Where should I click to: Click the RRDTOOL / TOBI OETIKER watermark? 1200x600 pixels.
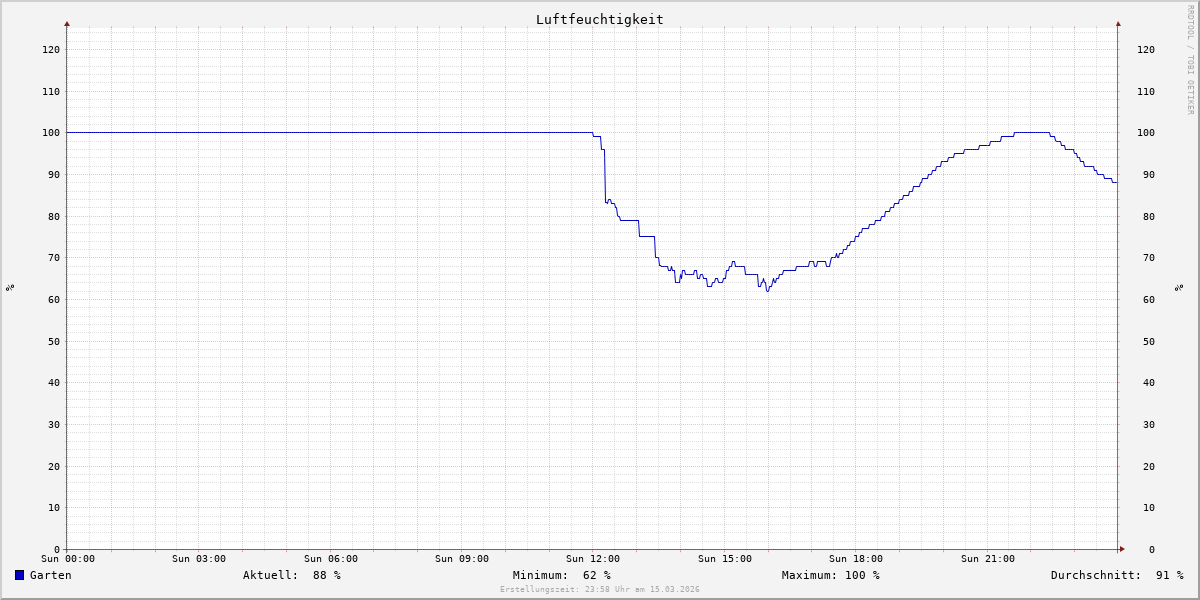tap(1190, 59)
